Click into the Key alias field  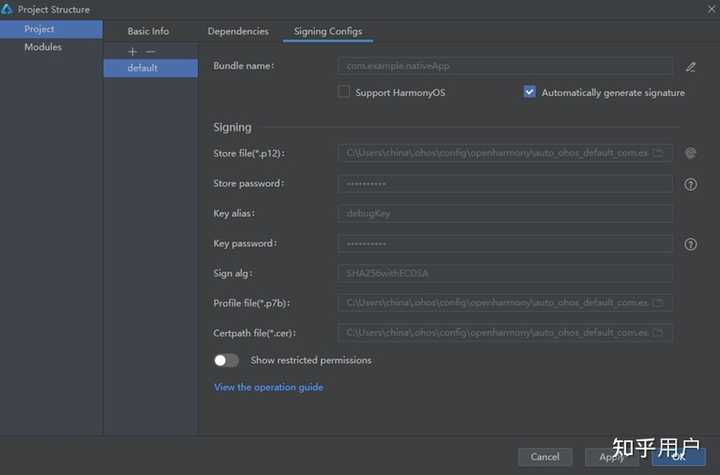click(504, 214)
